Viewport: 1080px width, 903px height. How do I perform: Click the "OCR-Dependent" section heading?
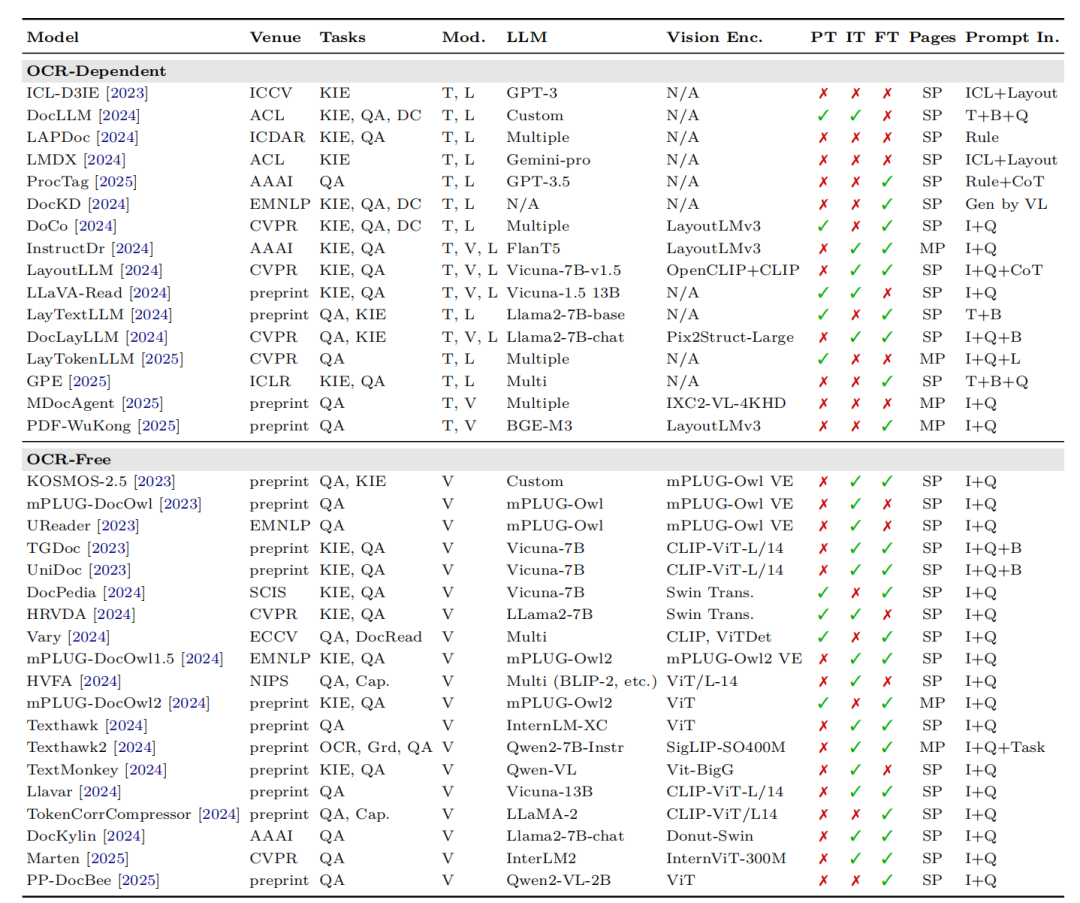click(96, 71)
